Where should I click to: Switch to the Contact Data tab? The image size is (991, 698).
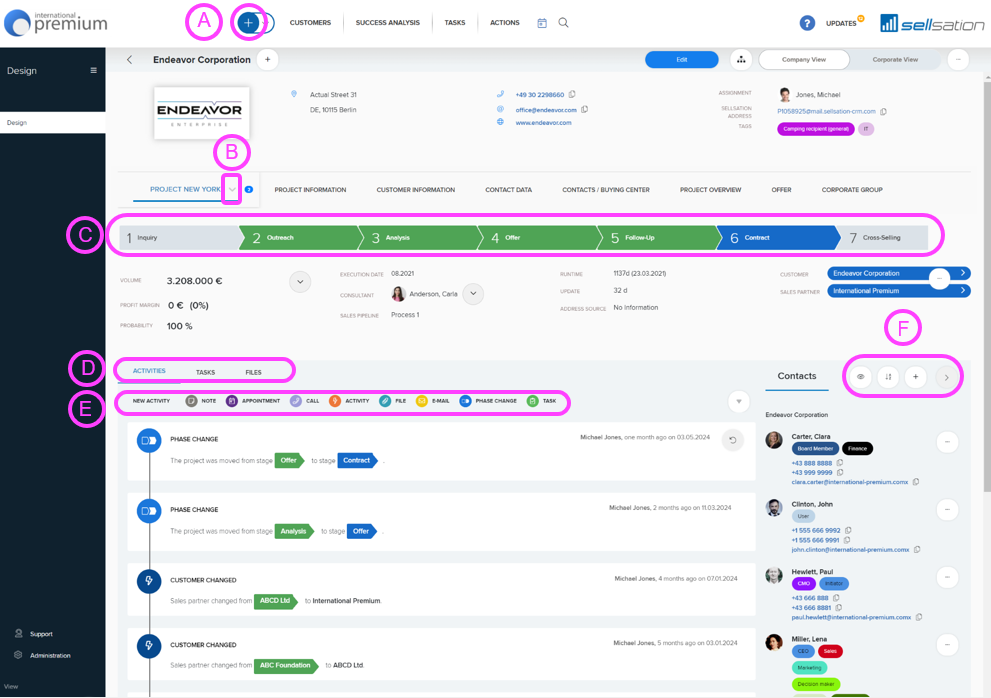coord(508,190)
